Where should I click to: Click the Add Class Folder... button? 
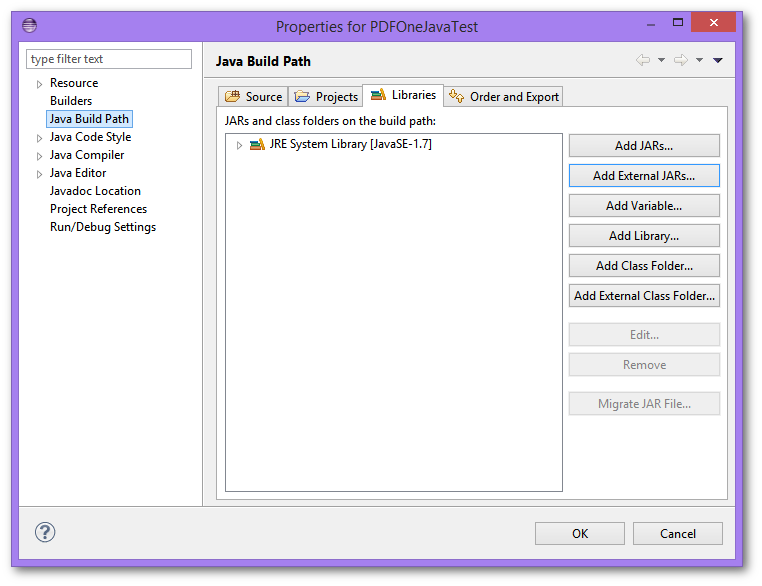point(644,266)
